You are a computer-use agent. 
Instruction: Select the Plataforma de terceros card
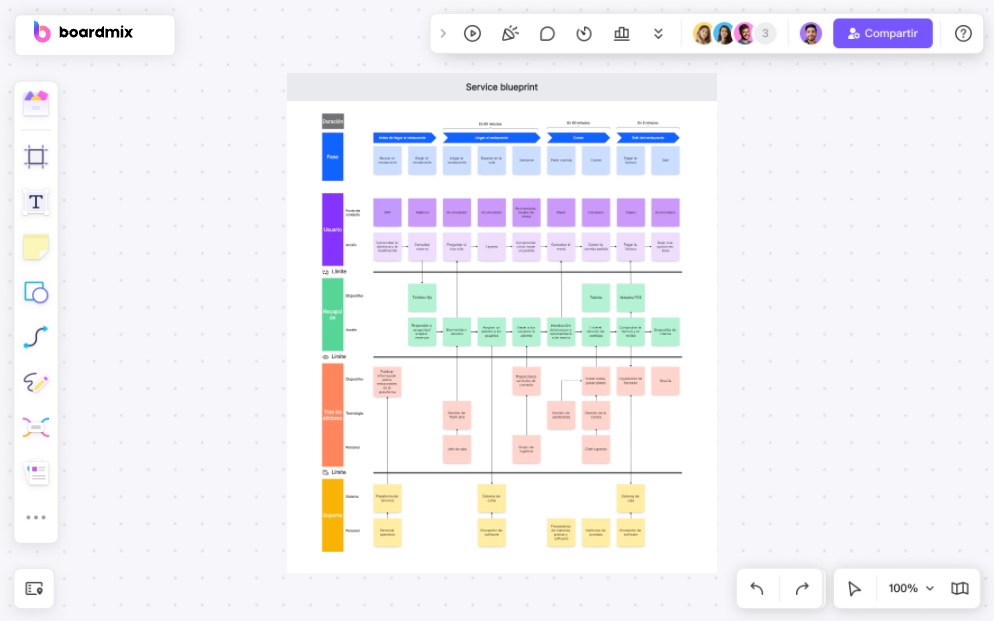point(387,498)
